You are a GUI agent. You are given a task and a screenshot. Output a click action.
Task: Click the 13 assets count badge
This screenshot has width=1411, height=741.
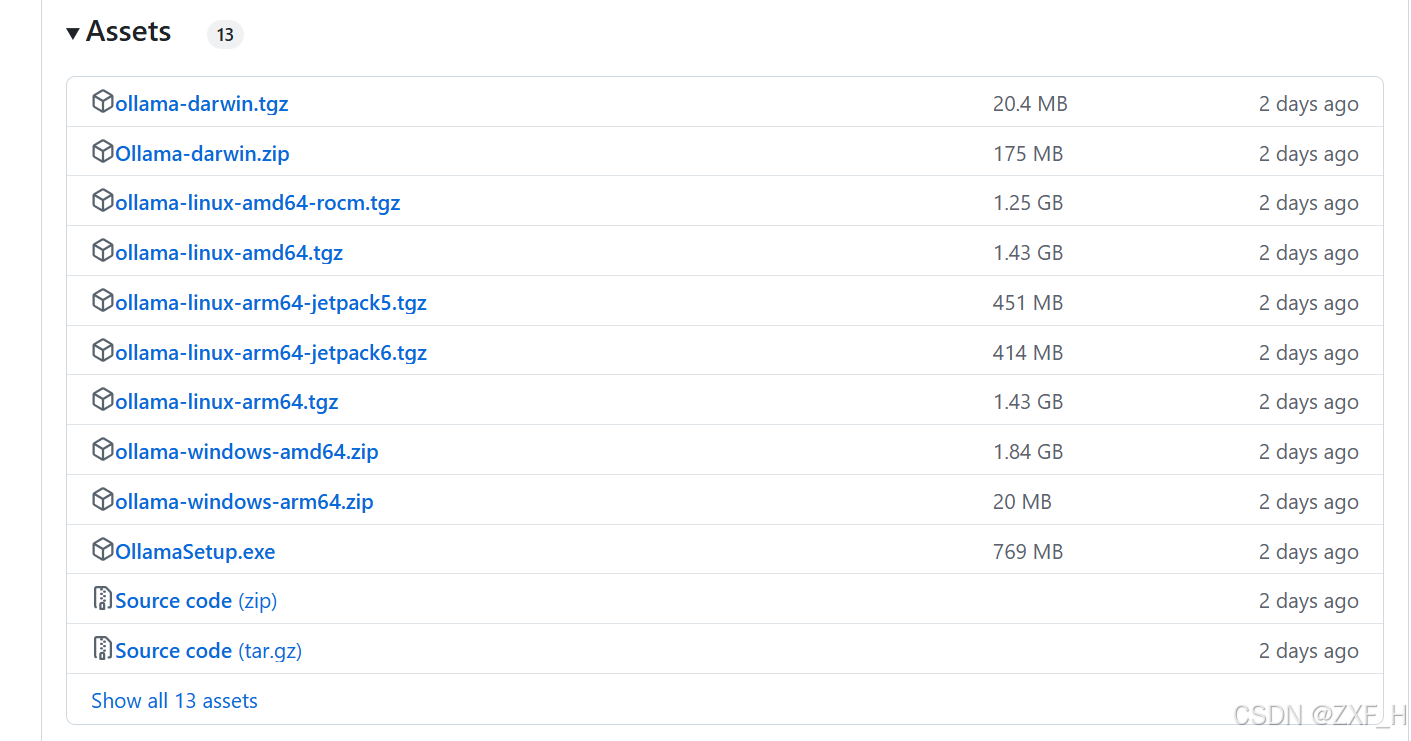[225, 35]
